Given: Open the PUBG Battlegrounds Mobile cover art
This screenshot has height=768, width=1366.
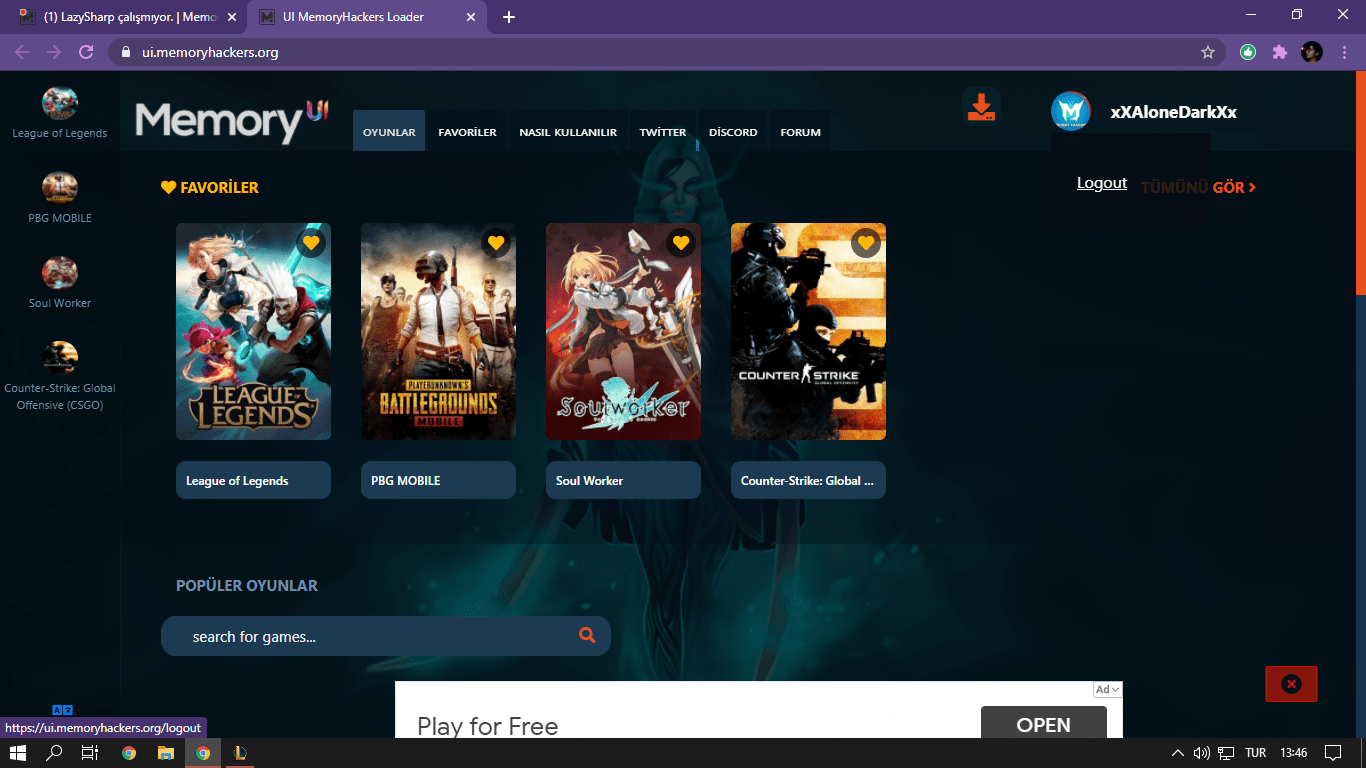Looking at the screenshot, I should tap(438, 331).
